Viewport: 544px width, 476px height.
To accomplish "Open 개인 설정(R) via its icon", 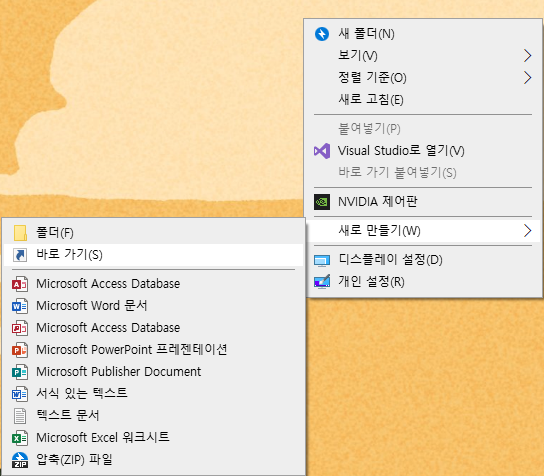I will tap(322, 282).
